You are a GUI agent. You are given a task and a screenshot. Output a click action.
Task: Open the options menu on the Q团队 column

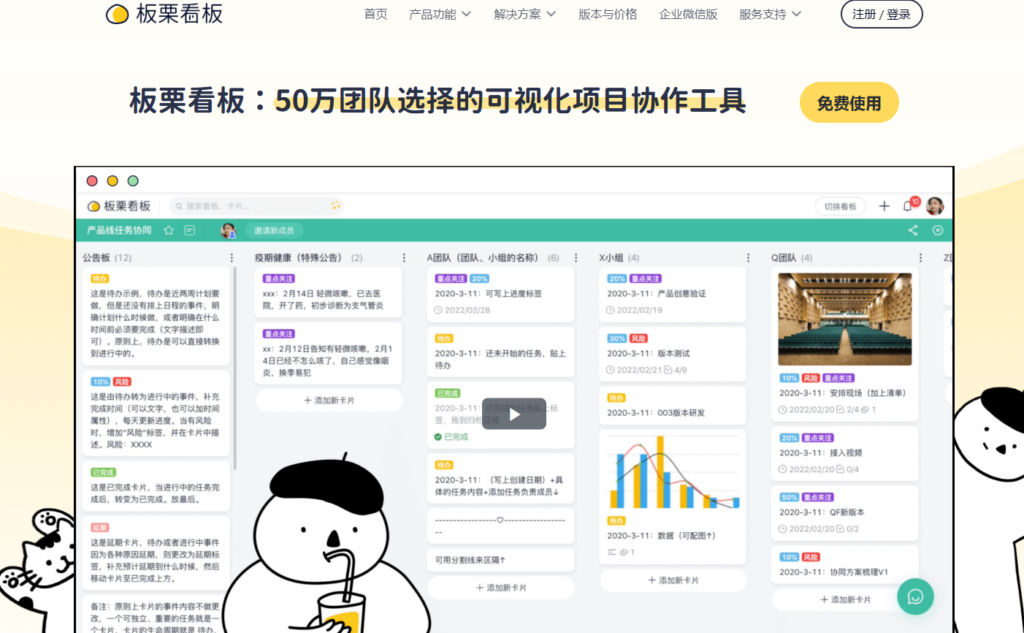[919, 257]
